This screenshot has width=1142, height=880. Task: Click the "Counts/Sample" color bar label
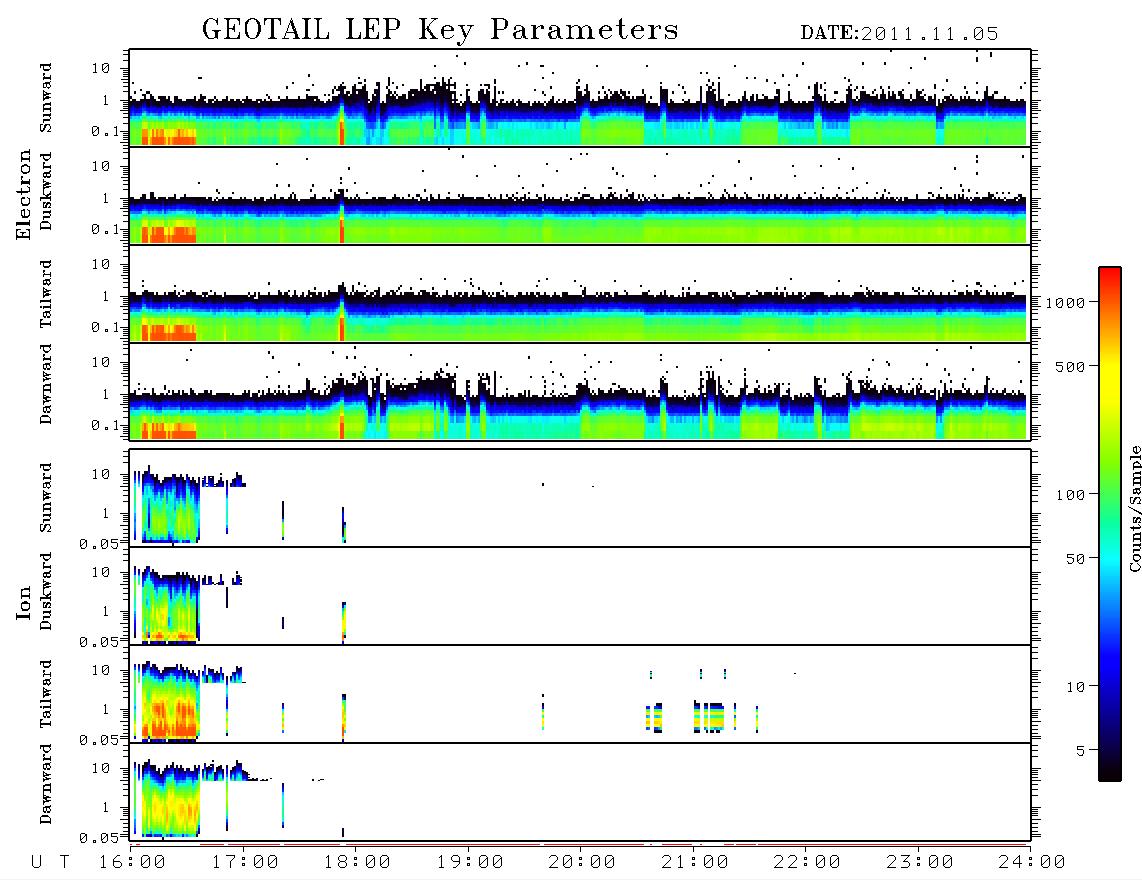point(1134,508)
